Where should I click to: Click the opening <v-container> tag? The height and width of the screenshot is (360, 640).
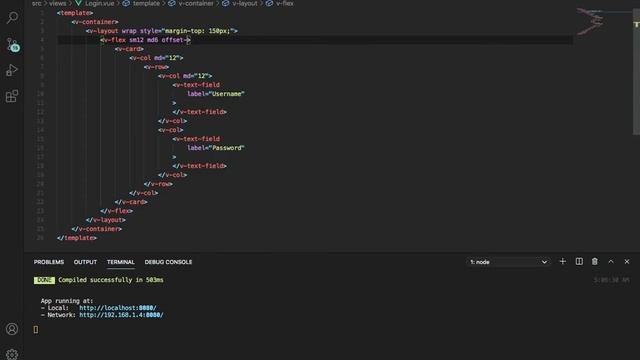(95, 22)
